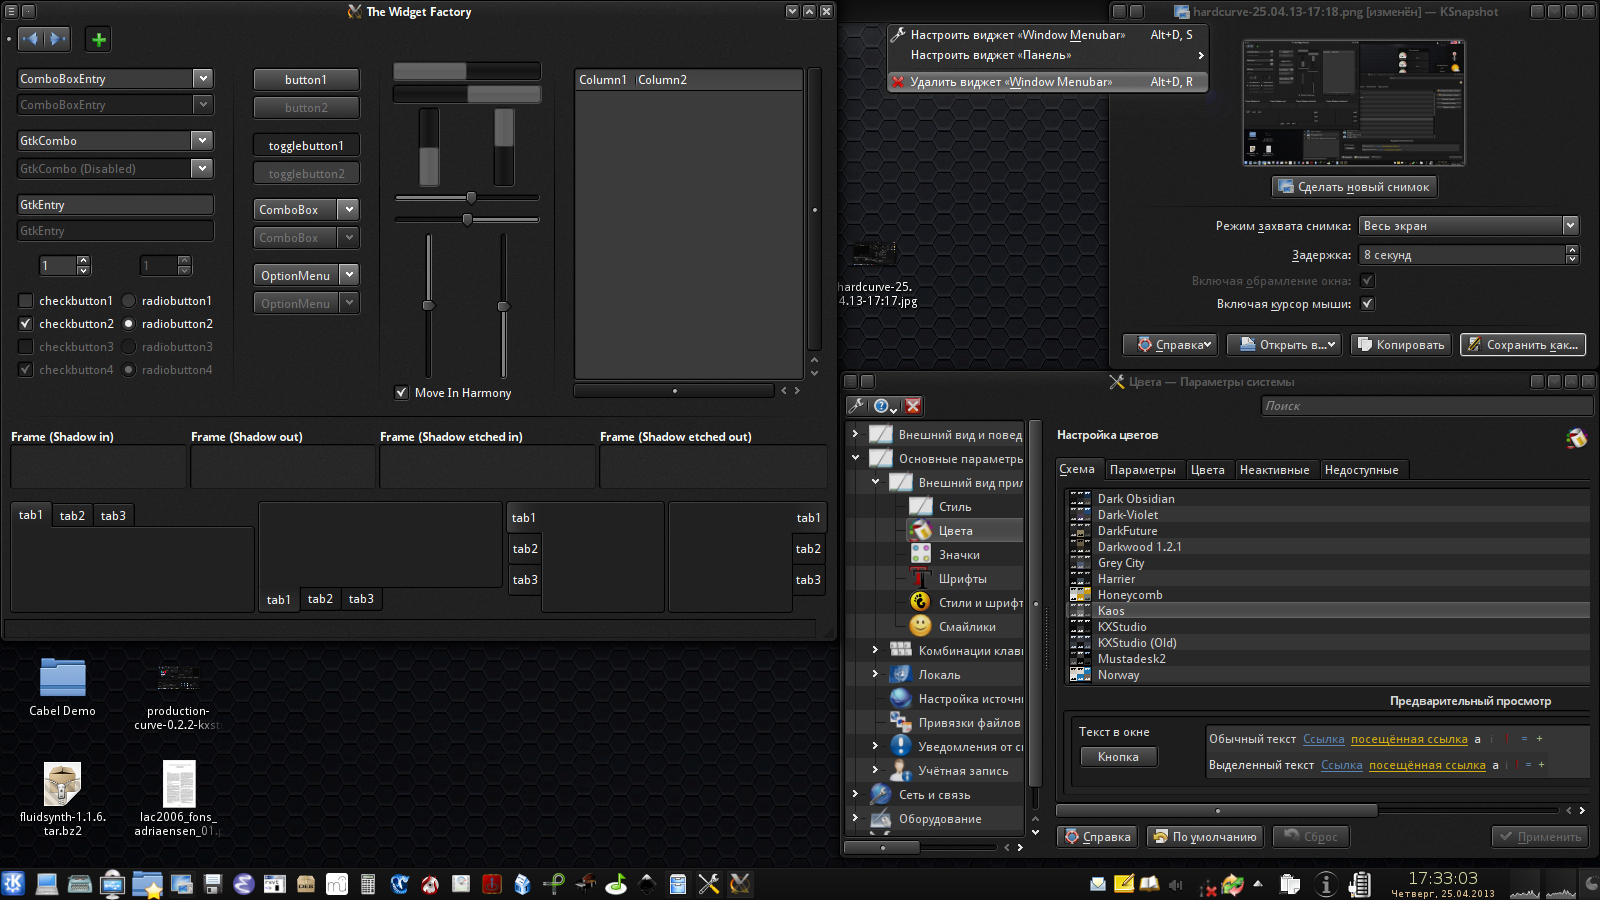Expand the Сеть и связь tree node
This screenshot has width=1600, height=900.
tap(855, 794)
